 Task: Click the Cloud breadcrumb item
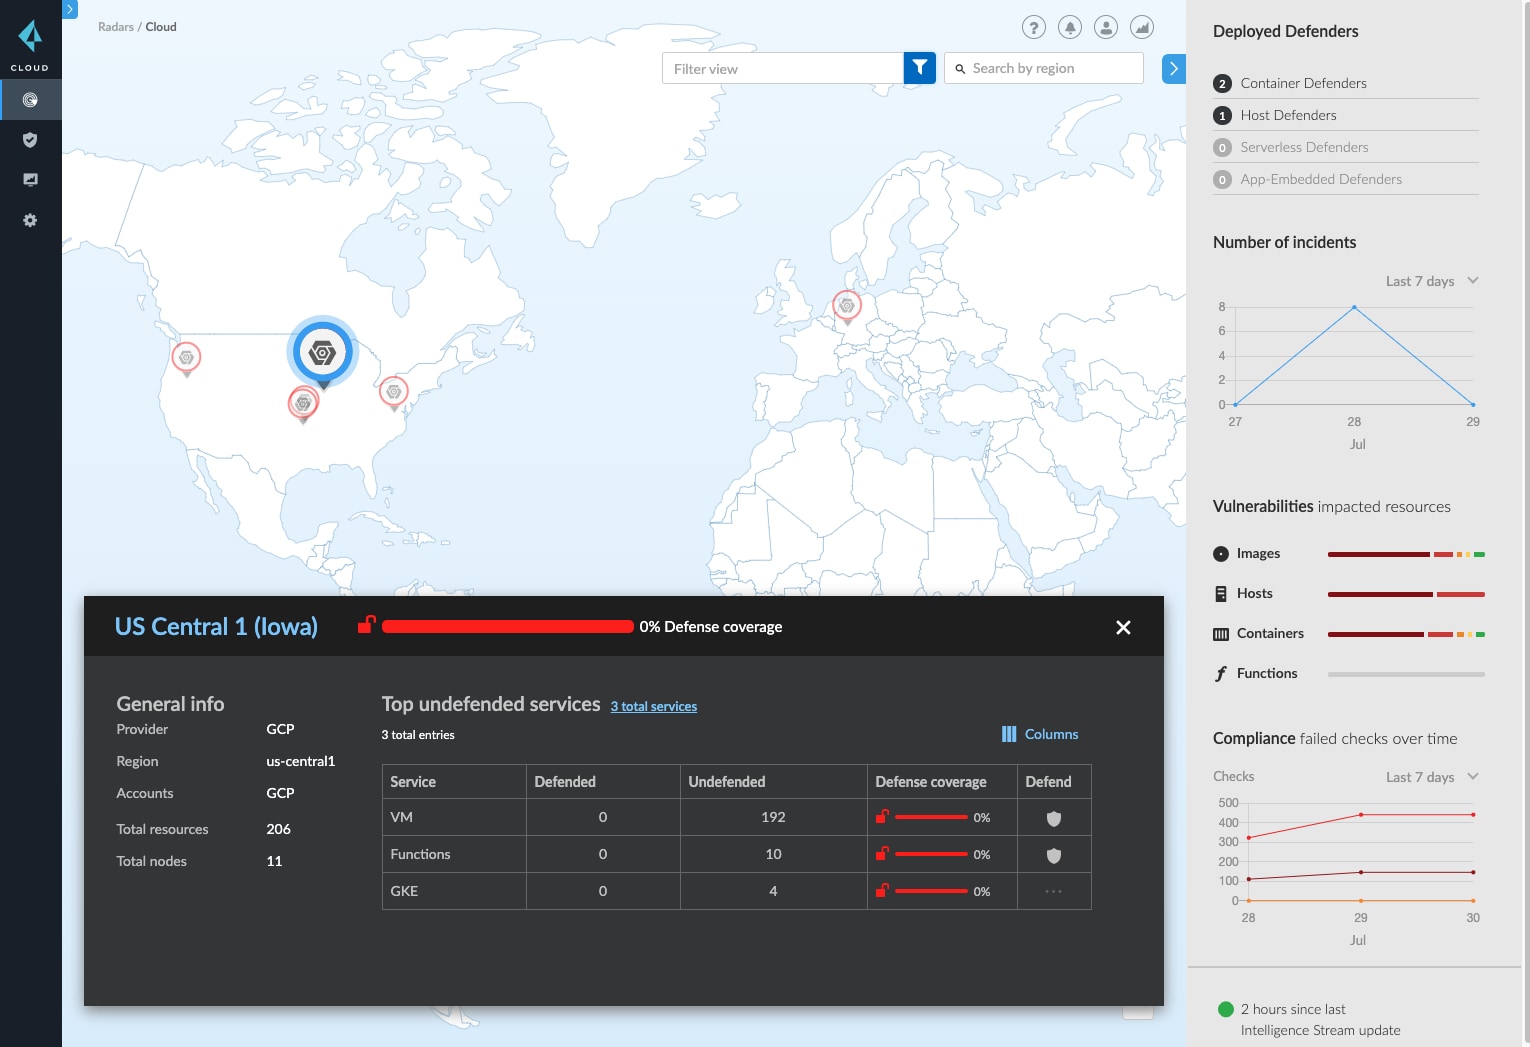coord(161,27)
